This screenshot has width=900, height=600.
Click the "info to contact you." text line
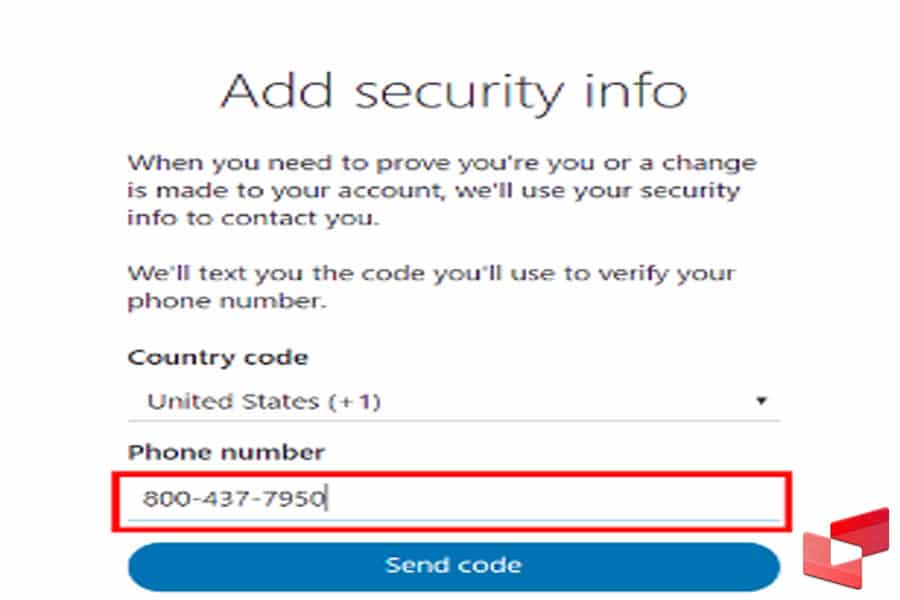pos(253,217)
